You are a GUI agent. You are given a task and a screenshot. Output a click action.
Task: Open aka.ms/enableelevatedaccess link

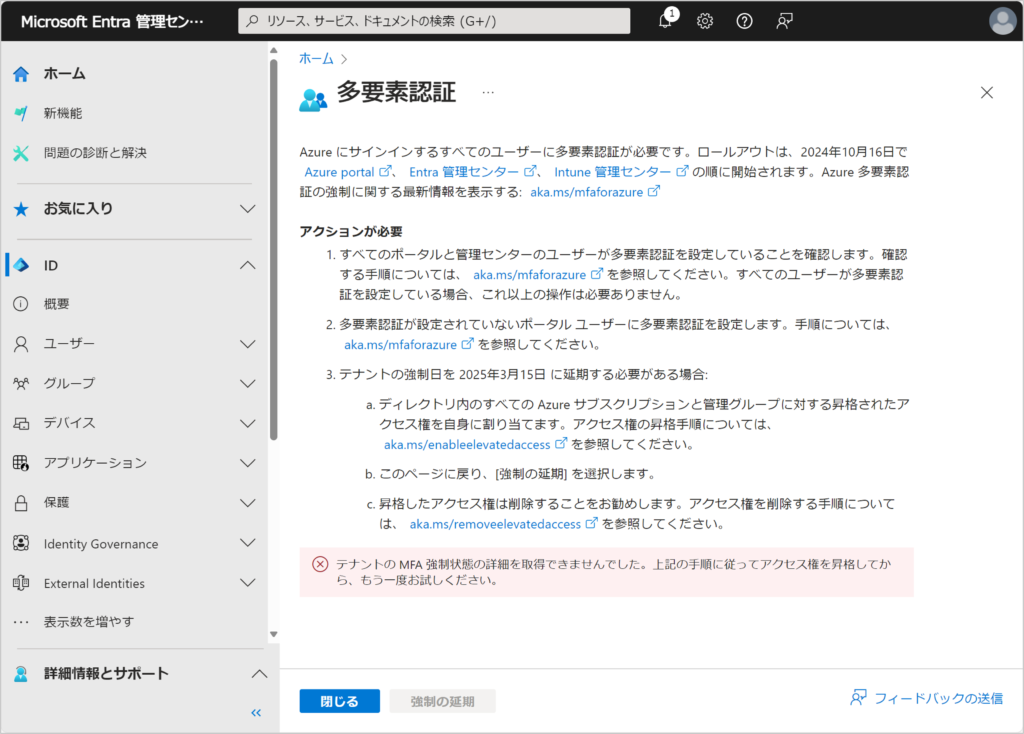pyautogui.click(x=475, y=445)
